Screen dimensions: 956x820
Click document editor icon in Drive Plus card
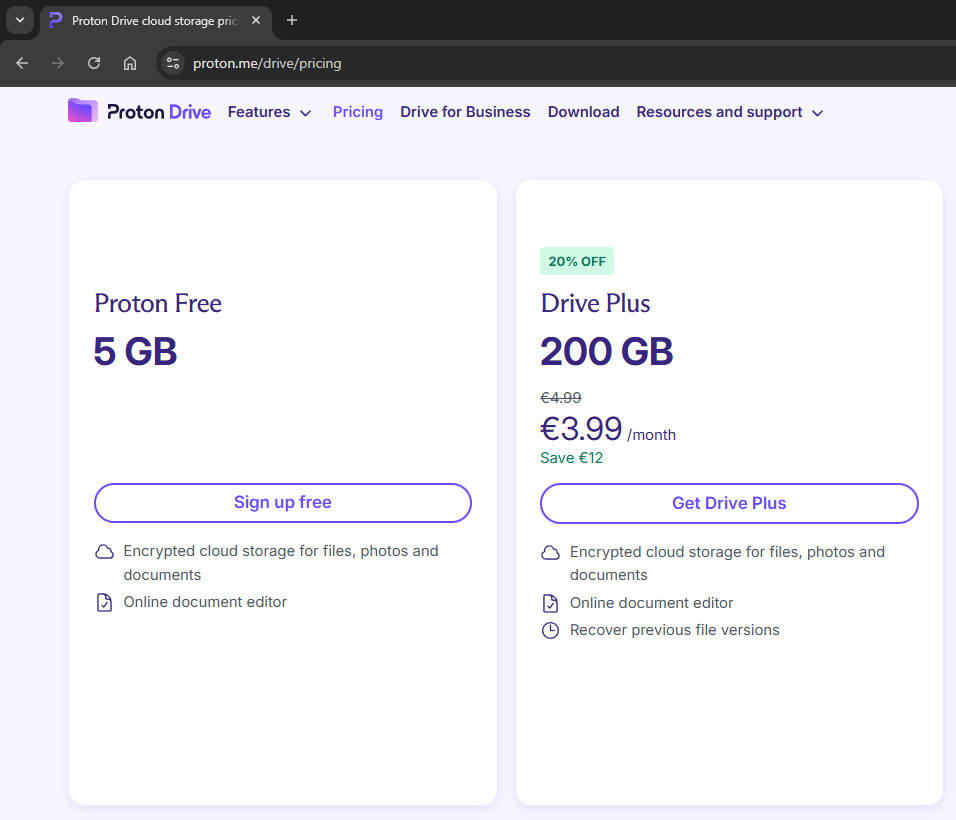click(551, 603)
